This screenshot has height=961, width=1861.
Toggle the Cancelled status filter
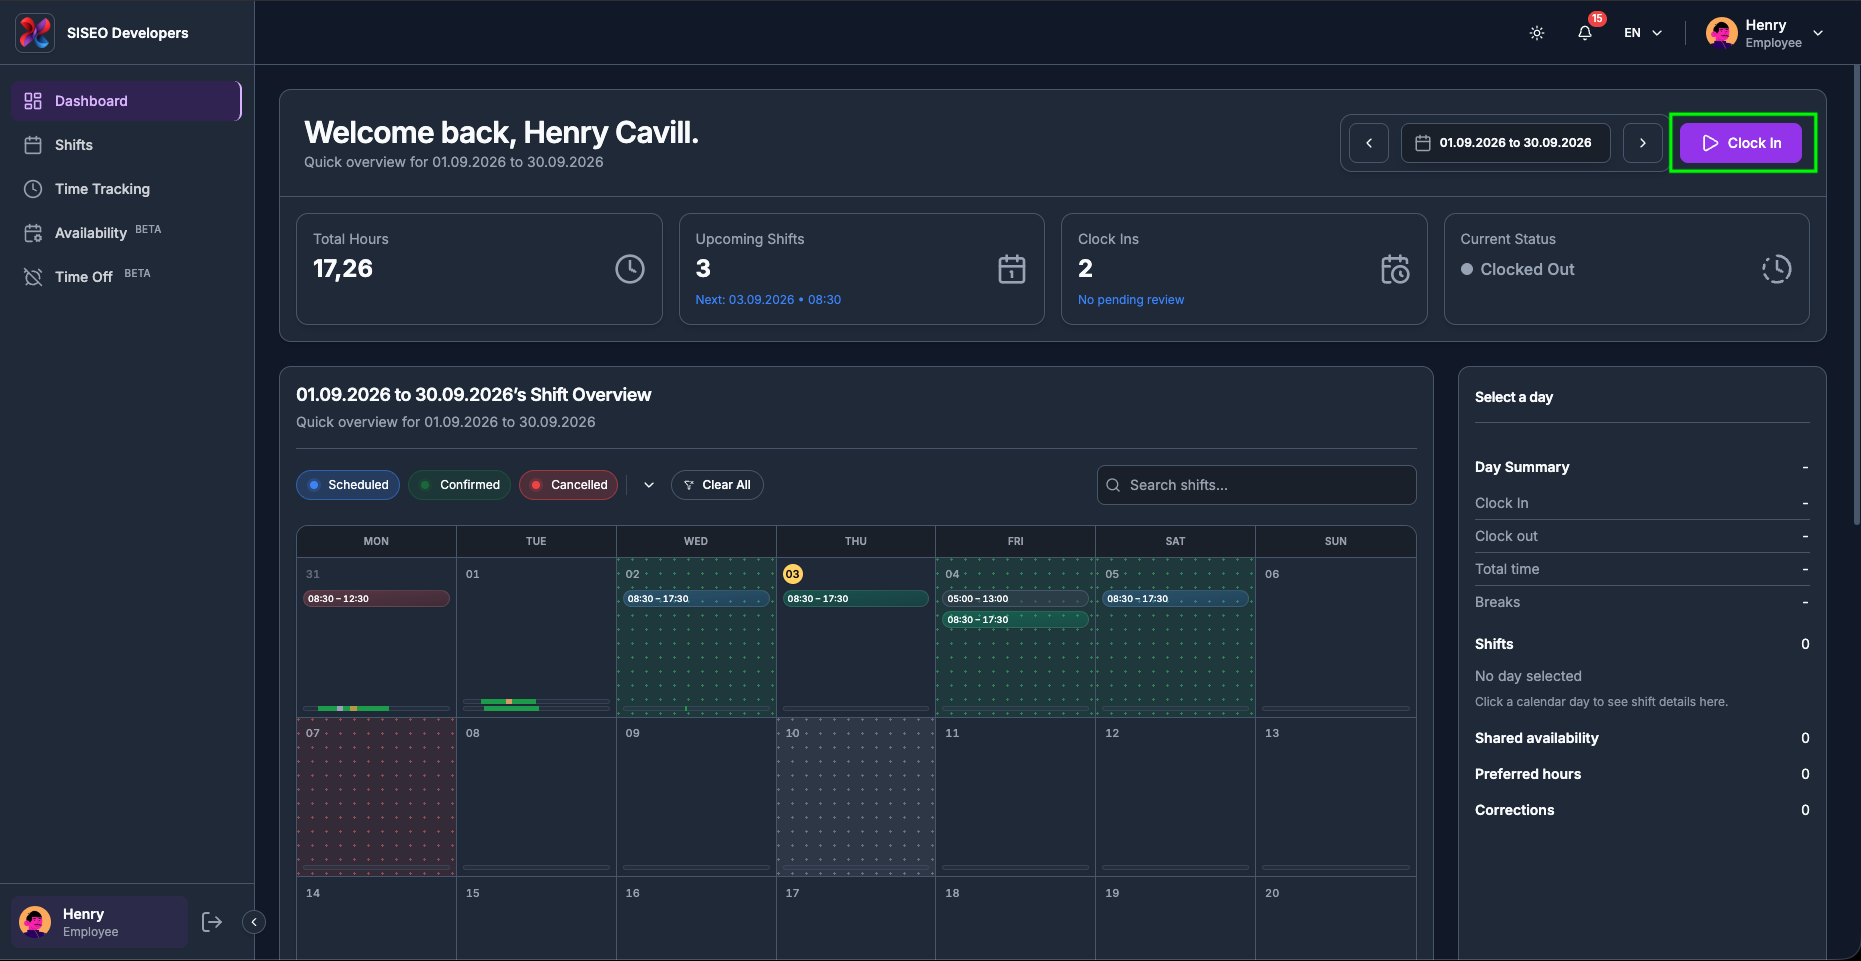(568, 485)
